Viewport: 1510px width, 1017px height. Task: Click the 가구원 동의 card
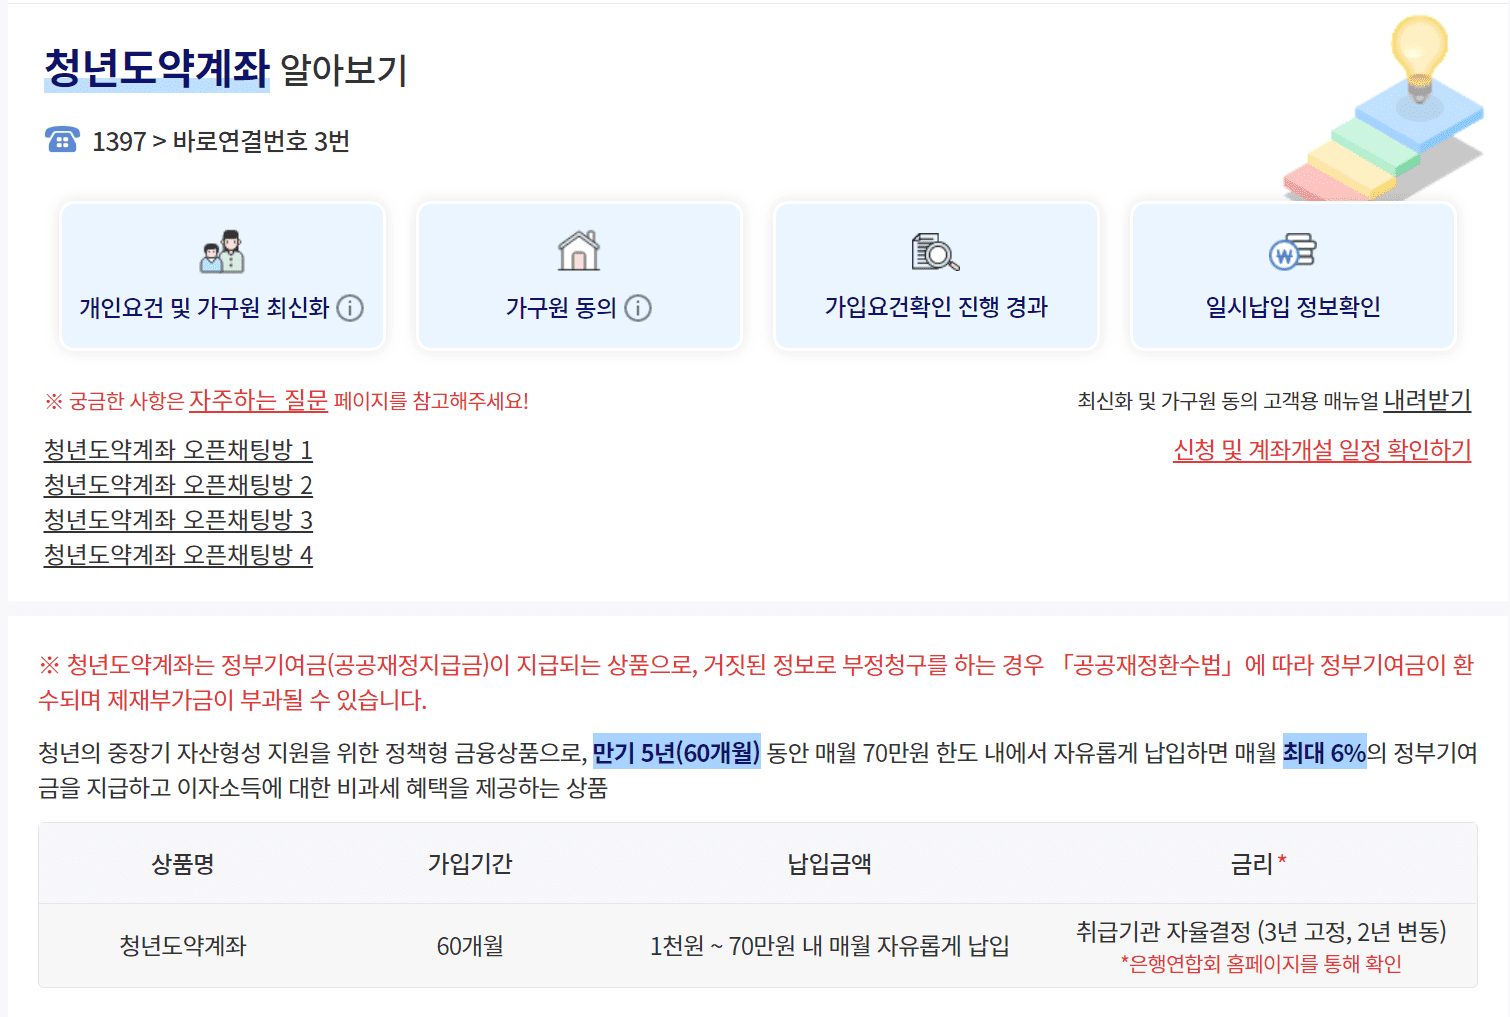(578, 275)
